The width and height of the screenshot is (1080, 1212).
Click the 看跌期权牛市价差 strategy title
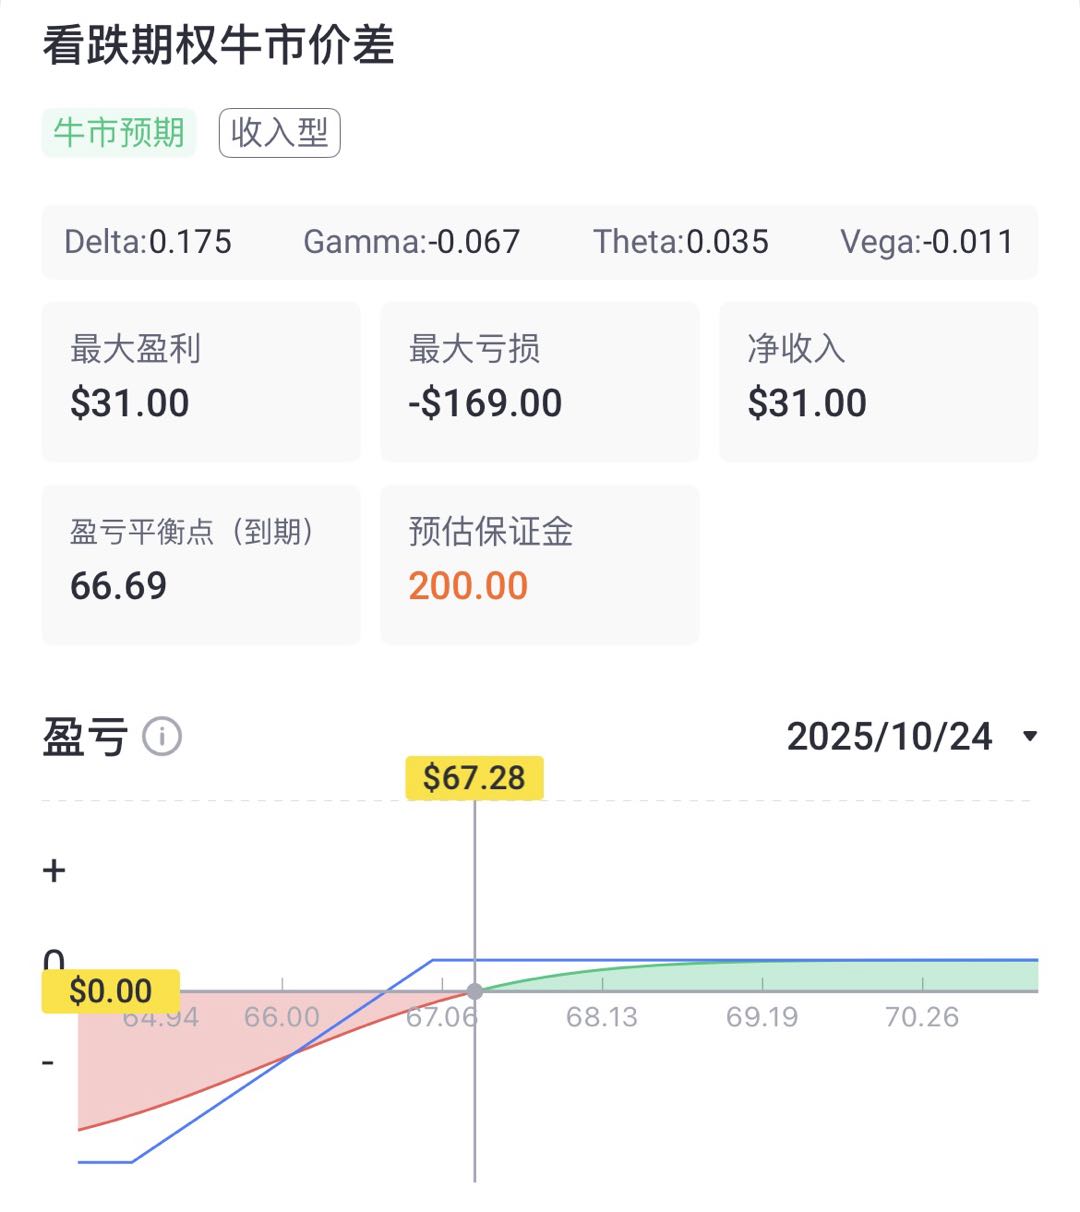tap(219, 45)
